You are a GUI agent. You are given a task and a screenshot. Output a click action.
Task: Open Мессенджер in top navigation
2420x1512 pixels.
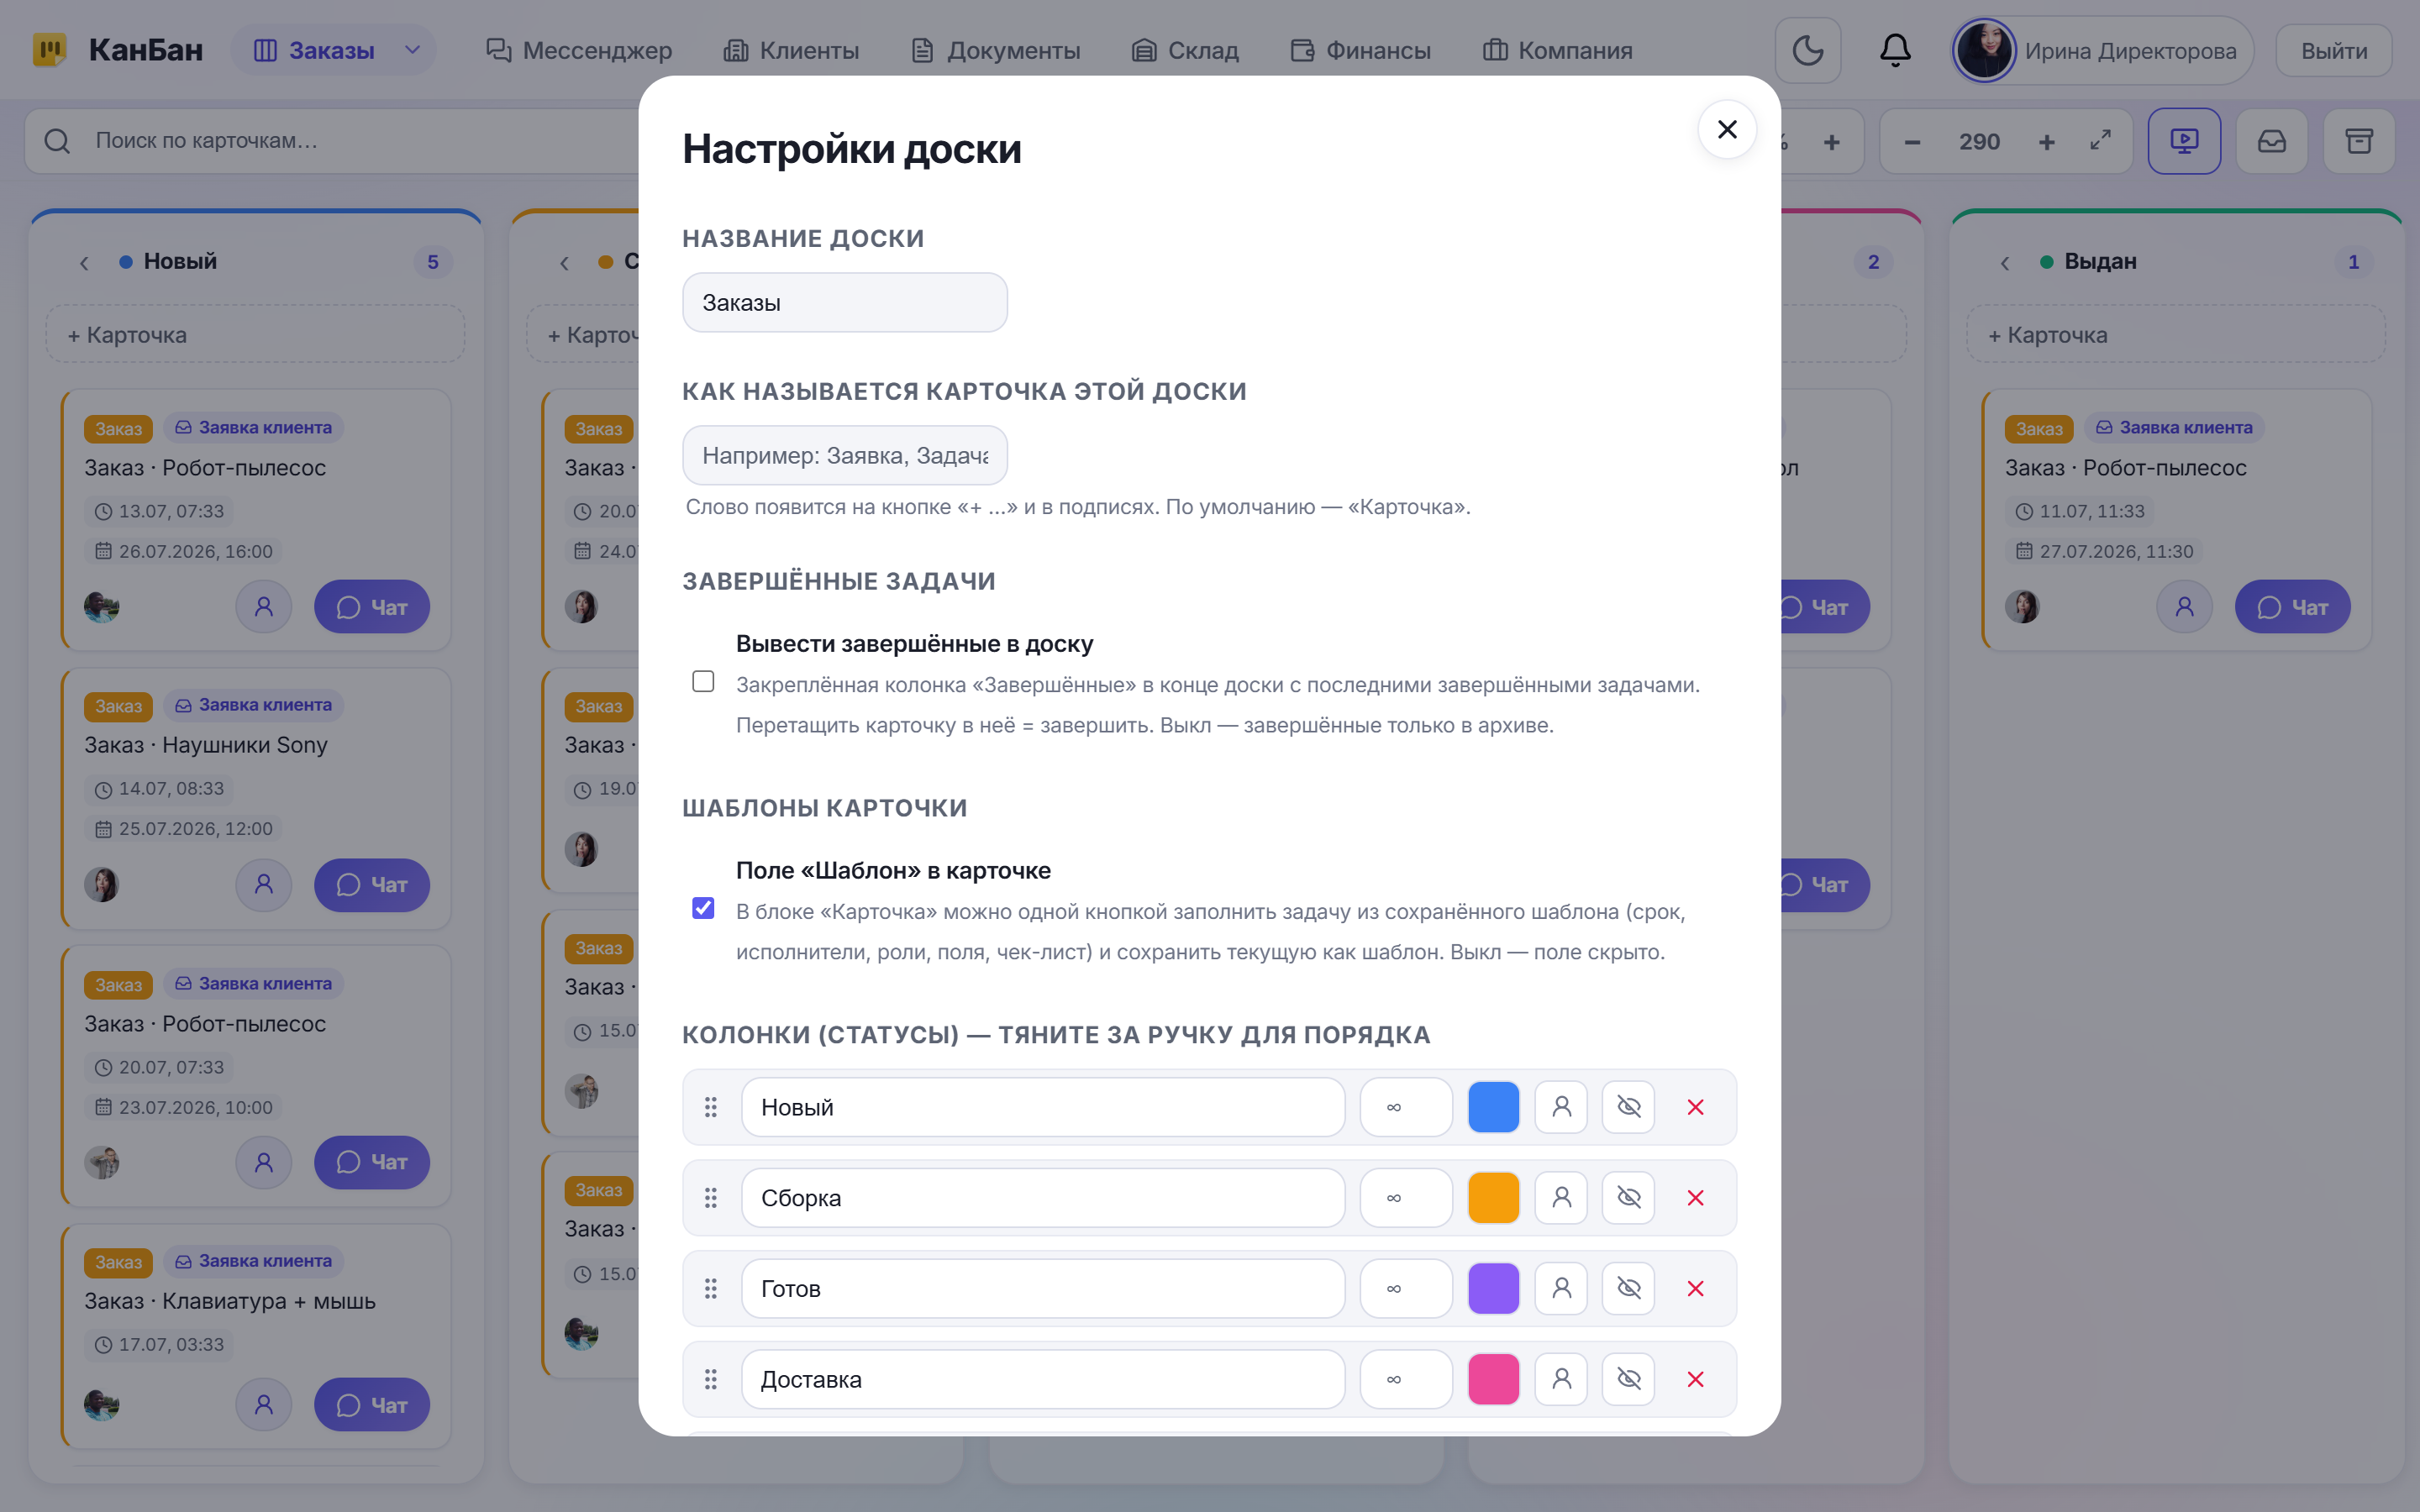coord(578,50)
